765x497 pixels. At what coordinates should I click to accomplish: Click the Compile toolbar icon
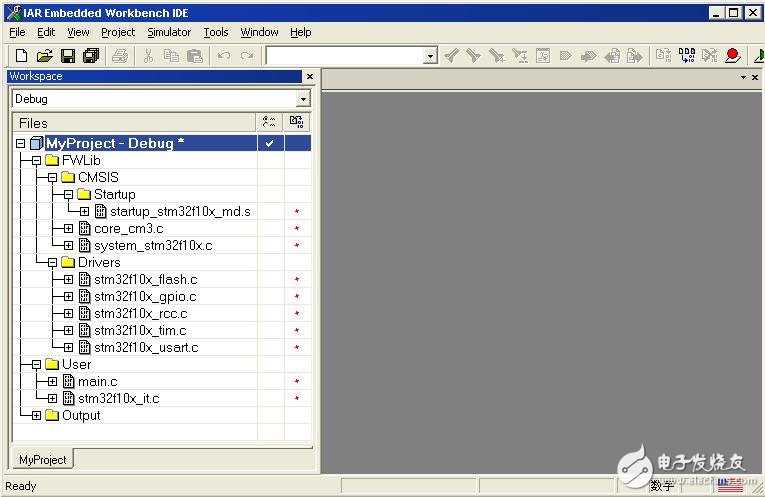tap(664, 56)
